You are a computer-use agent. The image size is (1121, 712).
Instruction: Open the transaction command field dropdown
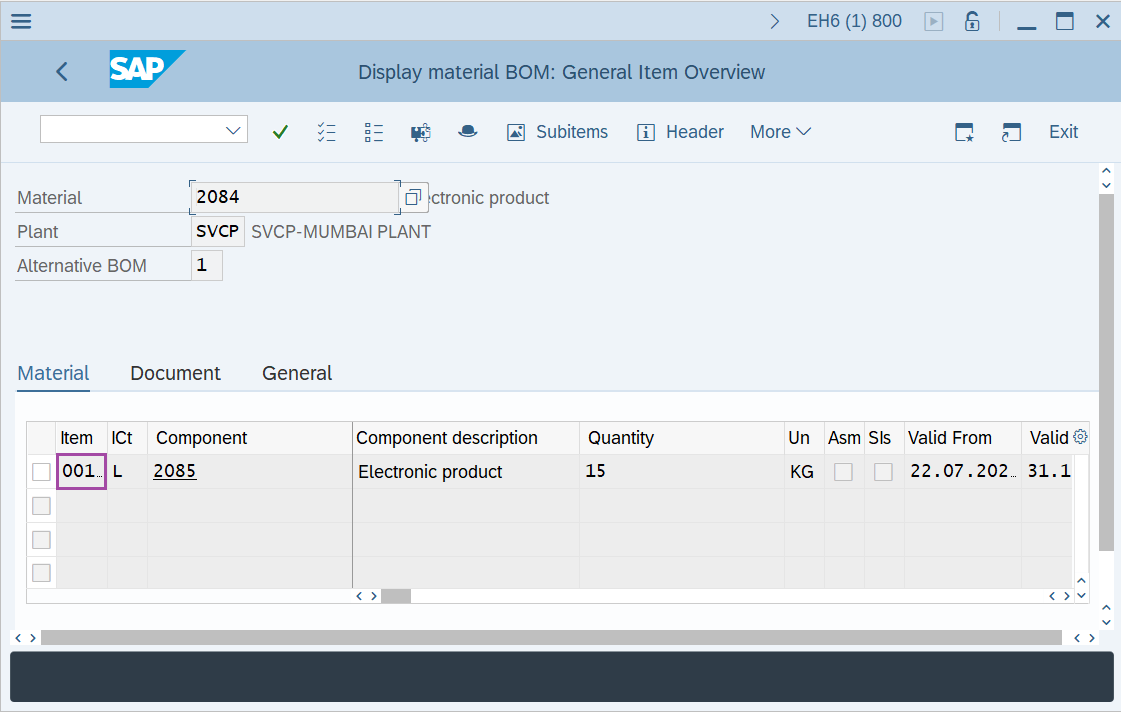tap(234, 130)
